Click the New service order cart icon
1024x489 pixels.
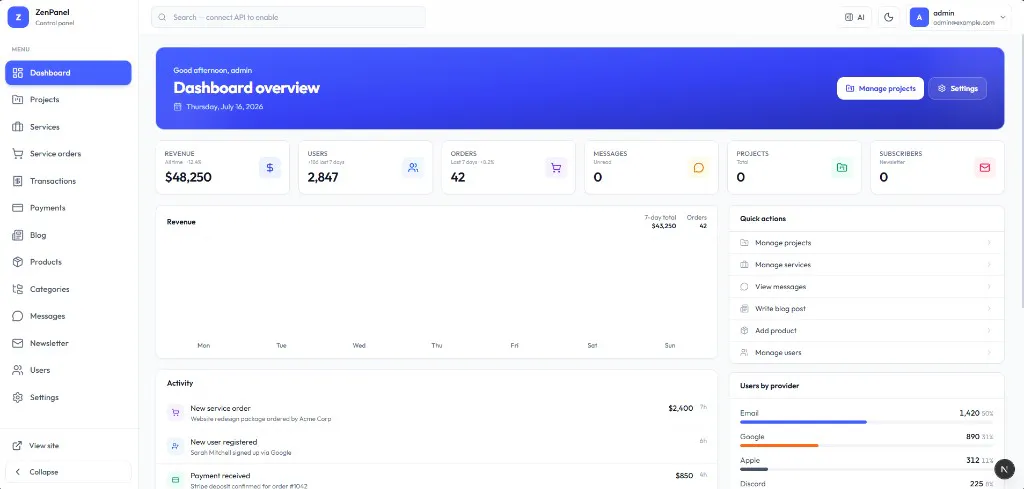pyautogui.click(x=175, y=413)
